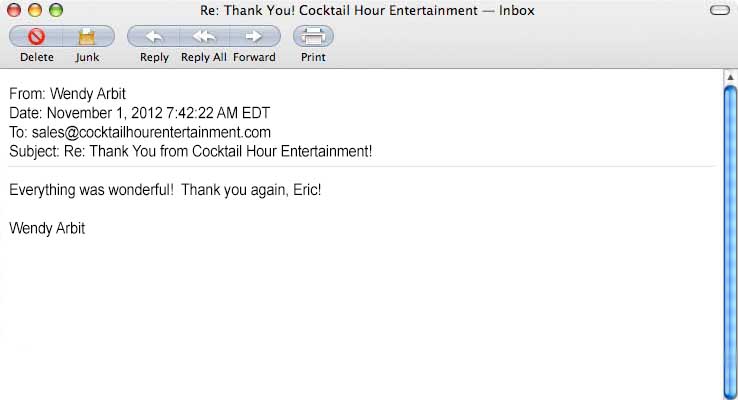
Task: Zoom the window with the green button
Action: coord(56,10)
